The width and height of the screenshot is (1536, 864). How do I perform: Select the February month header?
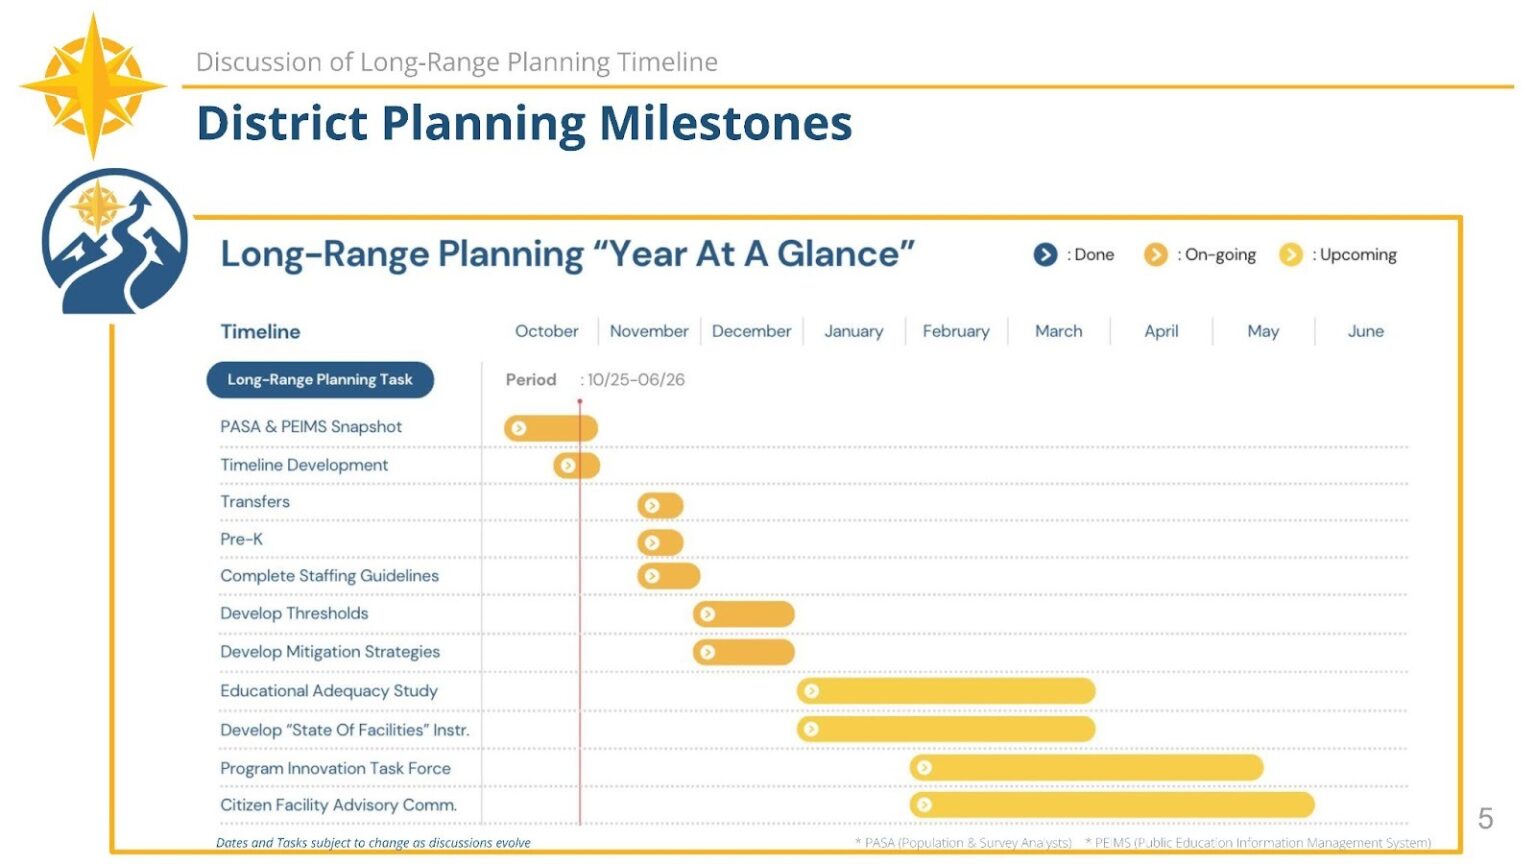pos(955,331)
